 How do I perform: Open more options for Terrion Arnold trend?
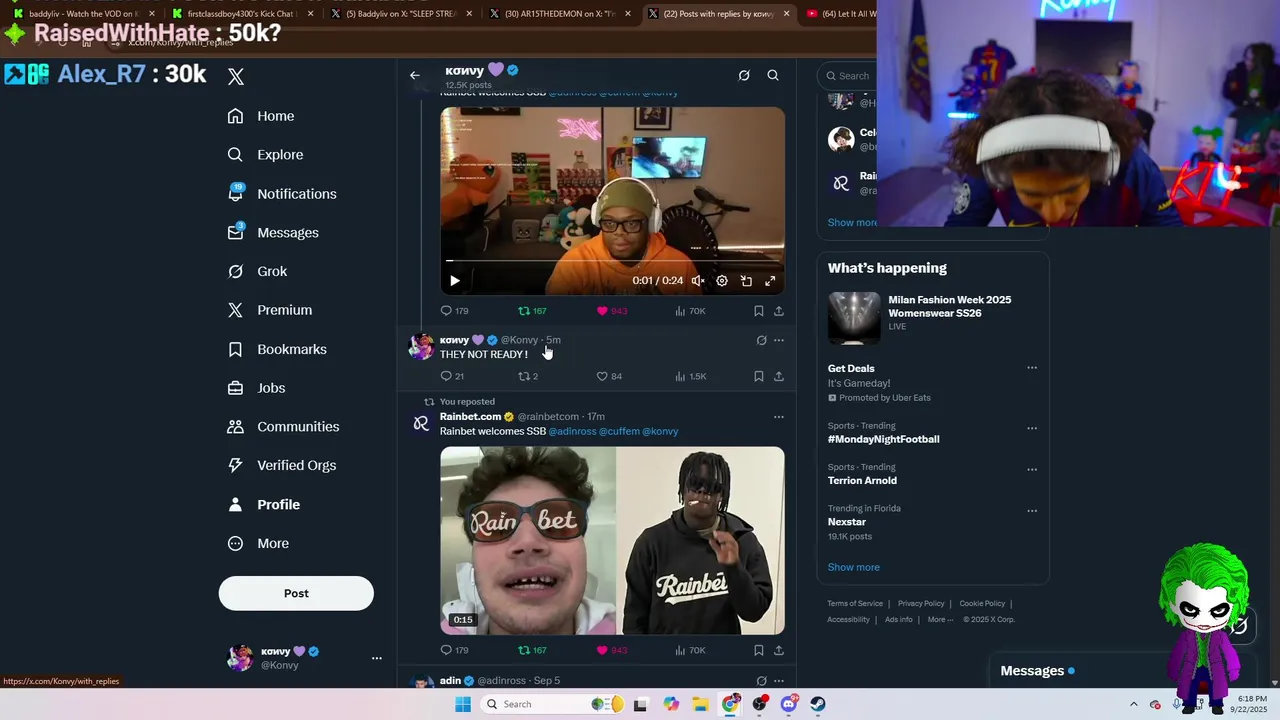(x=1032, y=469)
